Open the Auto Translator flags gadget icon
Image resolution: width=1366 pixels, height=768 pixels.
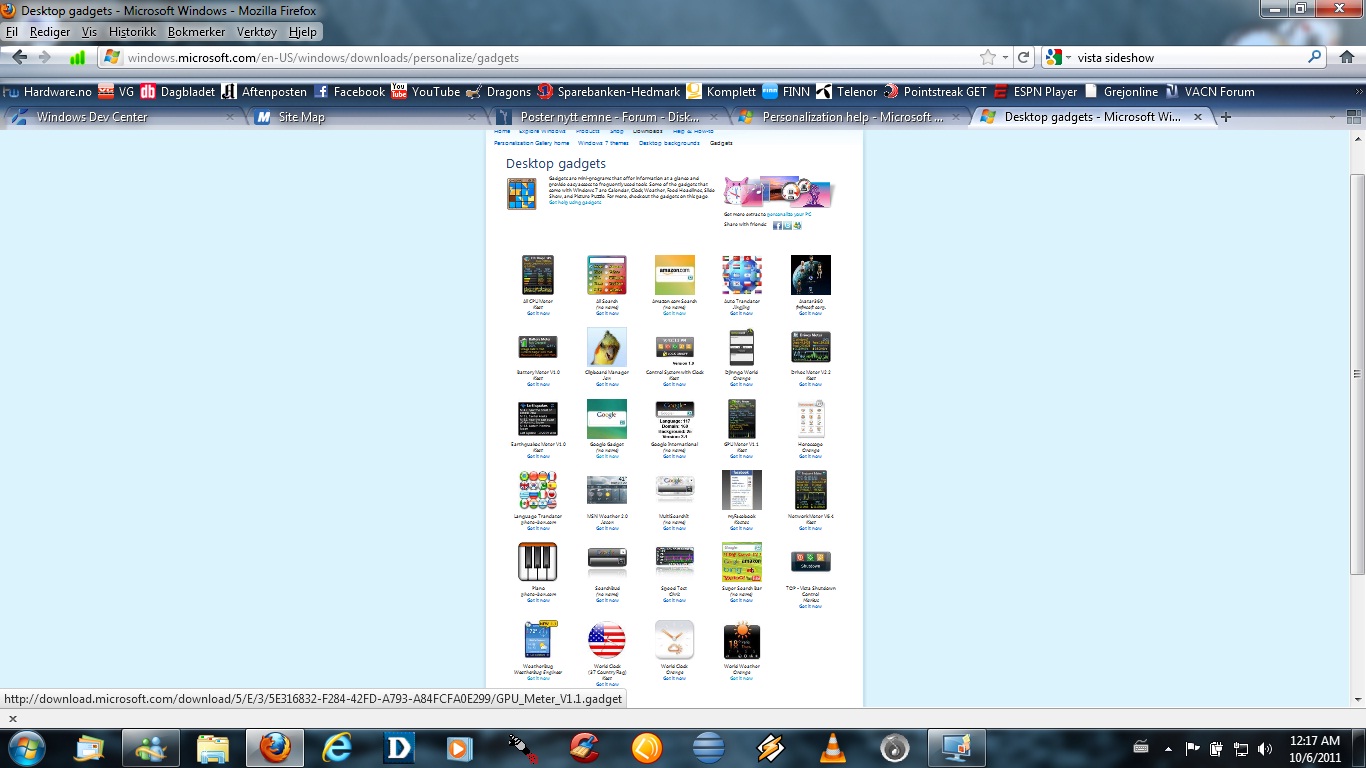742,275
